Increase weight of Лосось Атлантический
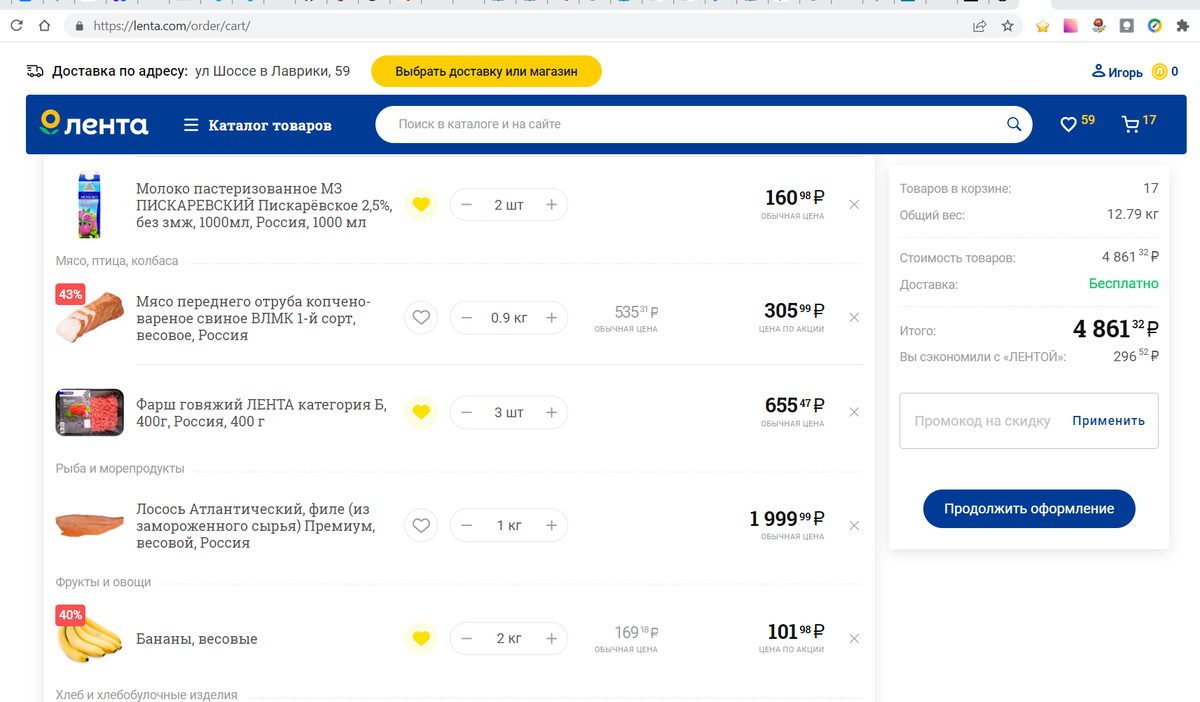Viewport: 1200px width, 702px height. click(551, 525)
